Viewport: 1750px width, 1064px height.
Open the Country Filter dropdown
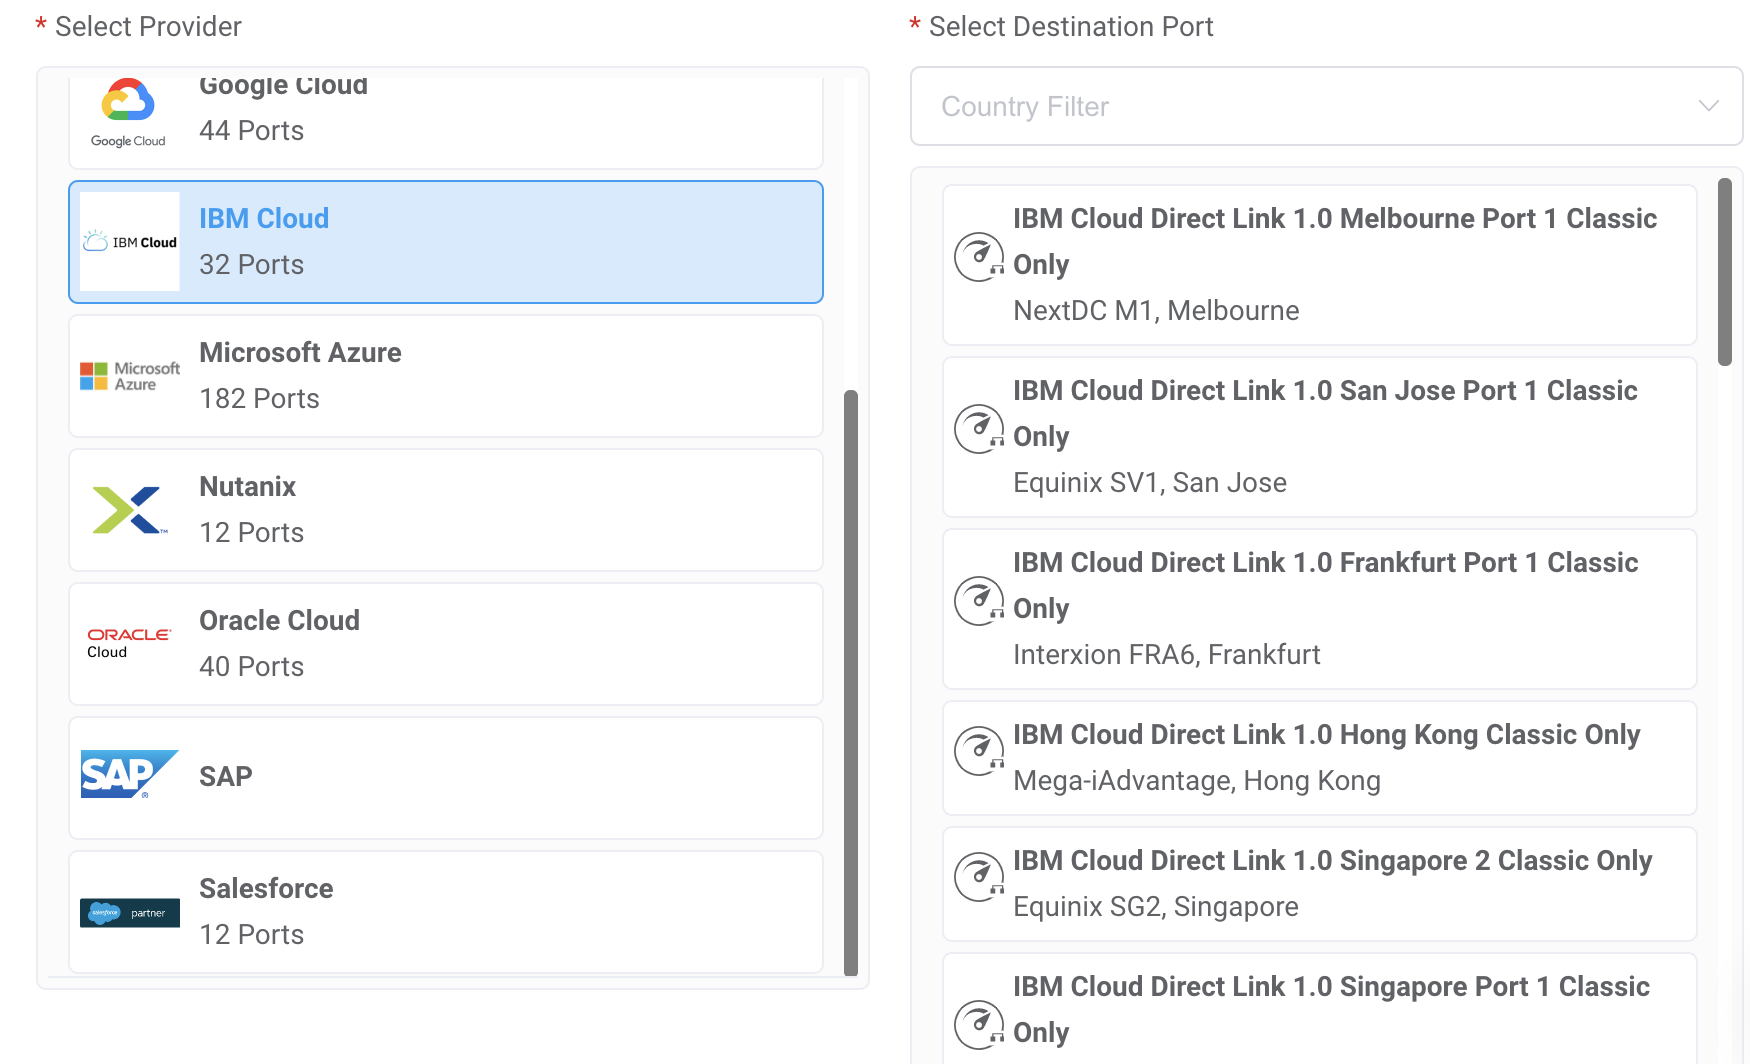pos(1326,106)
